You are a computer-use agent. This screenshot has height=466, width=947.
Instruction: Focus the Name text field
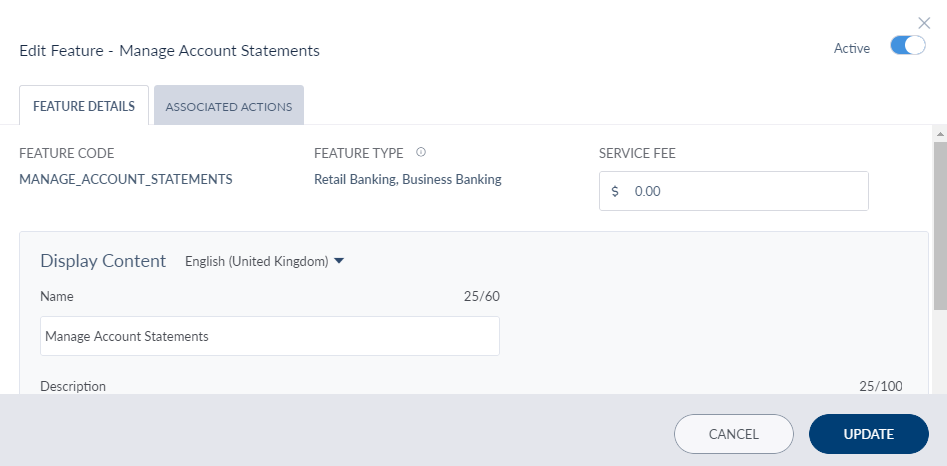point(270,336)
